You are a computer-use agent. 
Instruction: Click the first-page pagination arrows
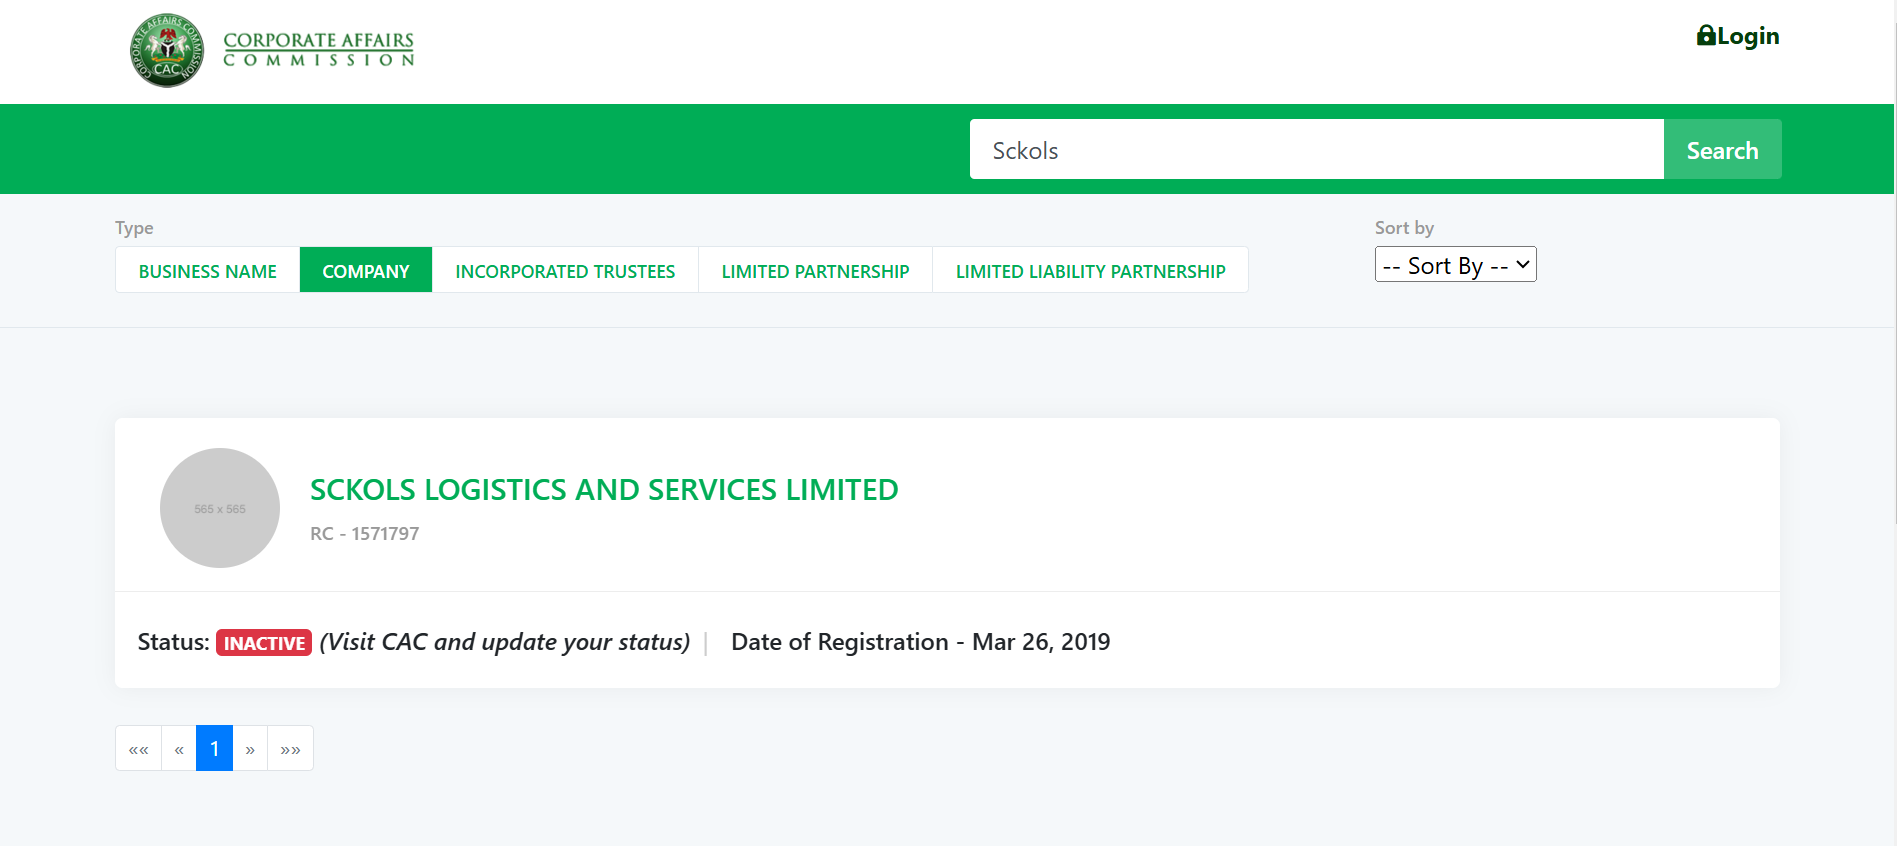(138, 748)
